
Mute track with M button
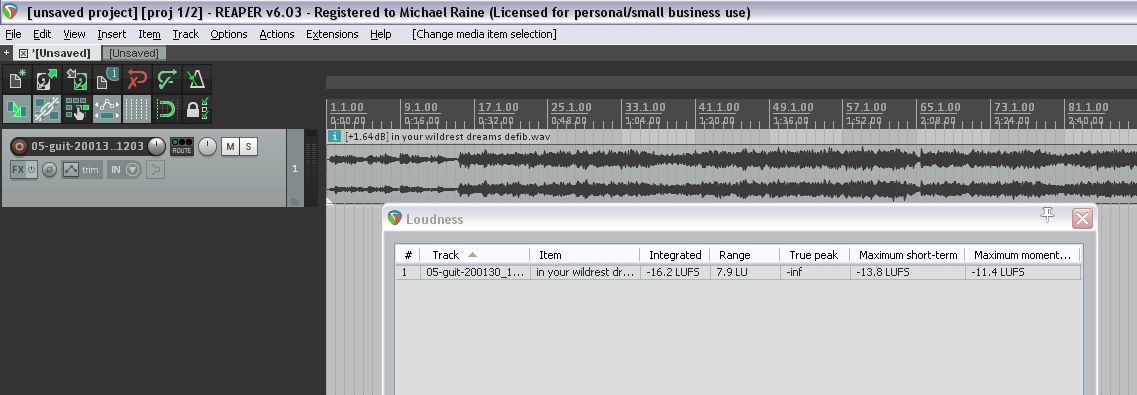tap(230, 146)
